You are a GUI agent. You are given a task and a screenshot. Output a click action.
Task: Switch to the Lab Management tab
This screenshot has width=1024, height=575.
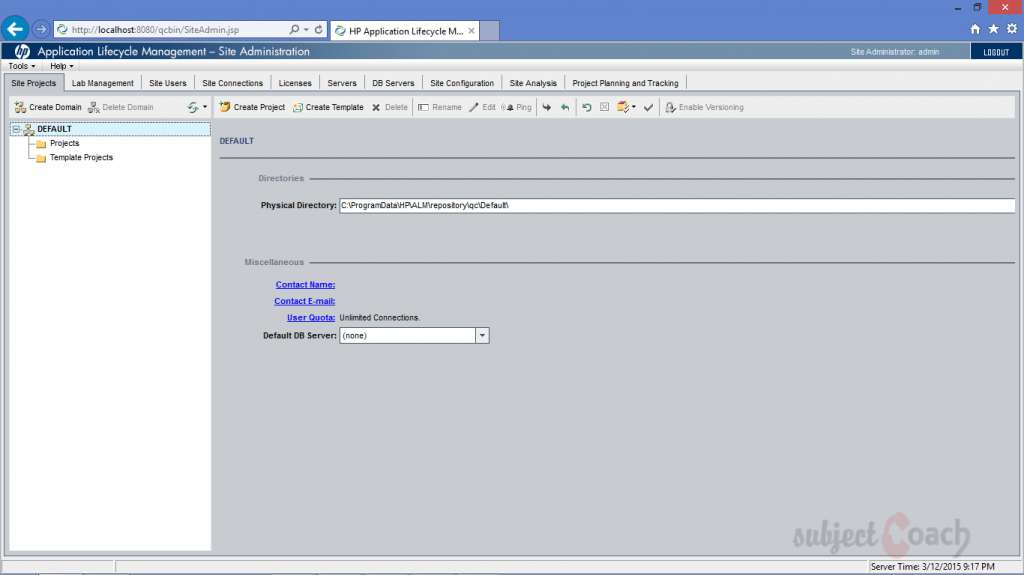click(103, 83)
